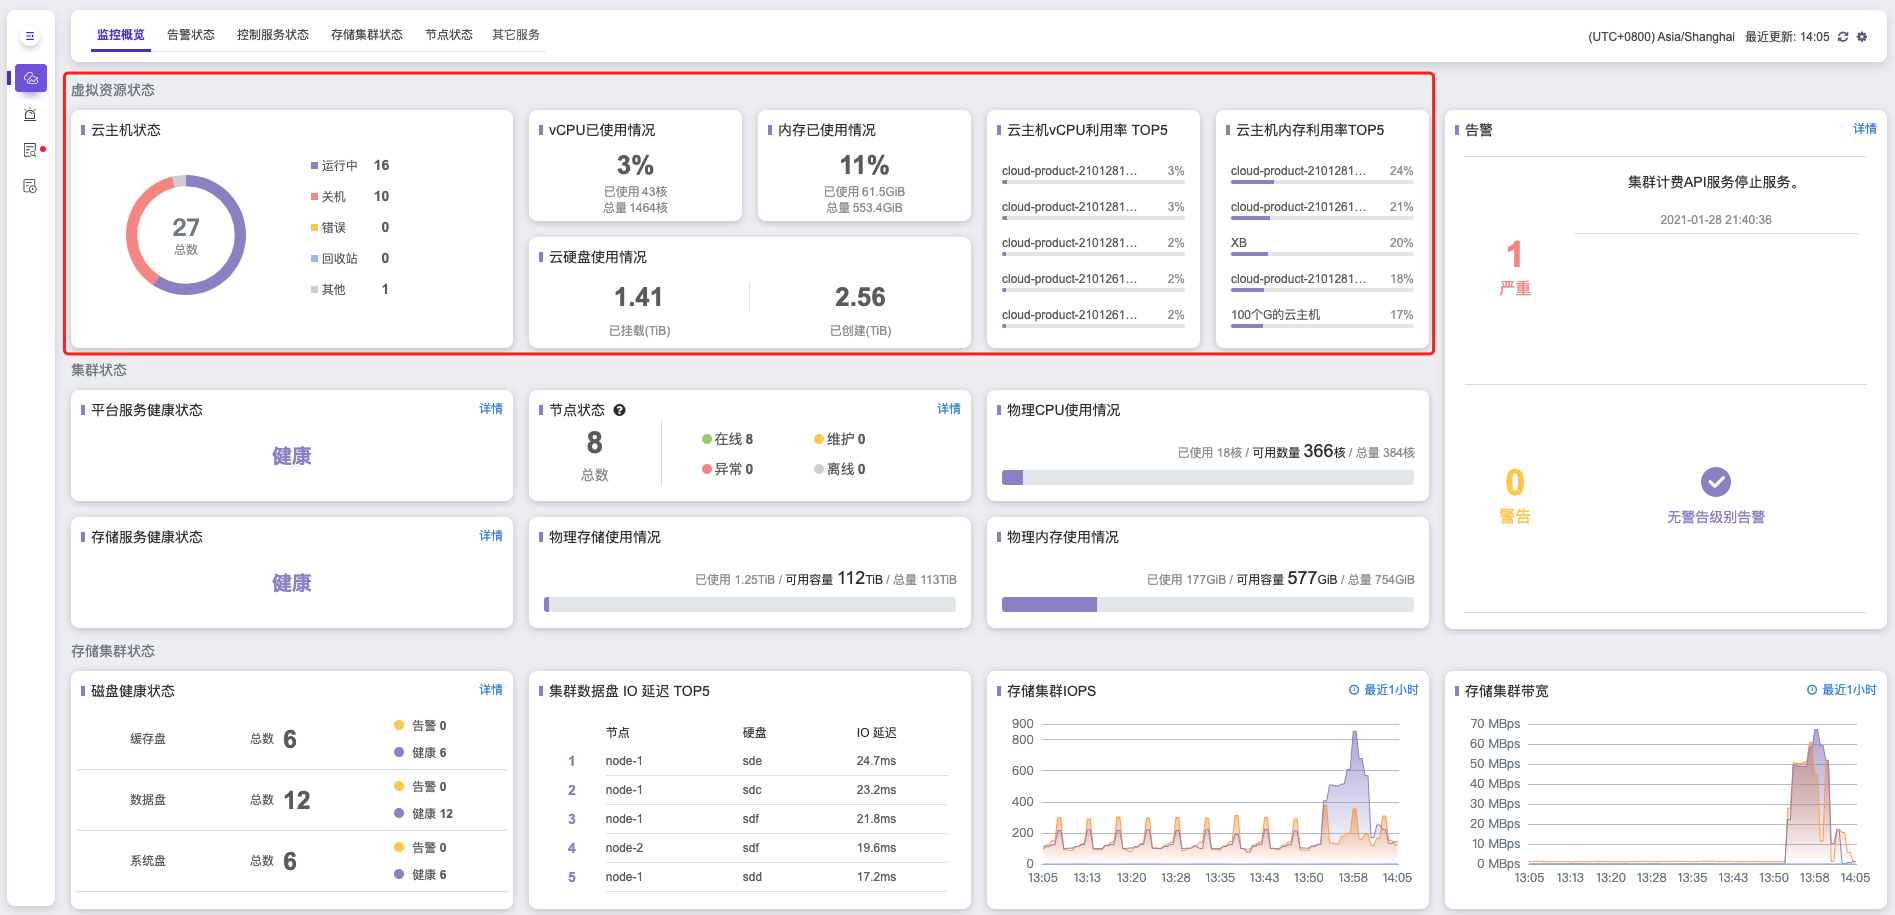The width and height of the screenshot is (1895, 915).
Task: Open 详情 link for 平台服务健康状态
Action: click(x=490, y=409)
